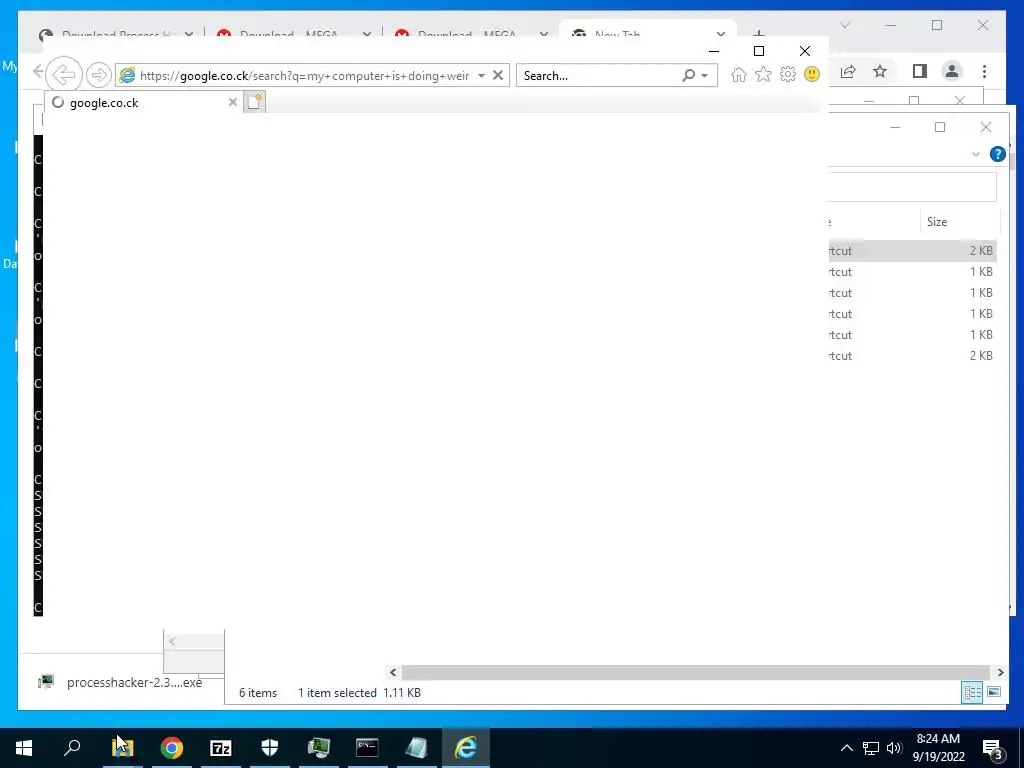This screenshot has height=768, width=1024.
Task: Open the notification center
Action: pos(993,748)
